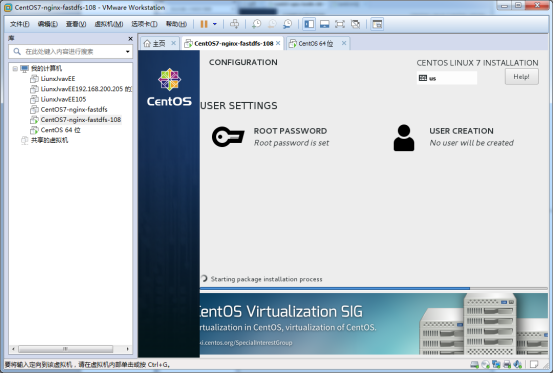Click the sound card status bar icon
Viewport: 553px width, 373px height.
(x=518, y=364)
